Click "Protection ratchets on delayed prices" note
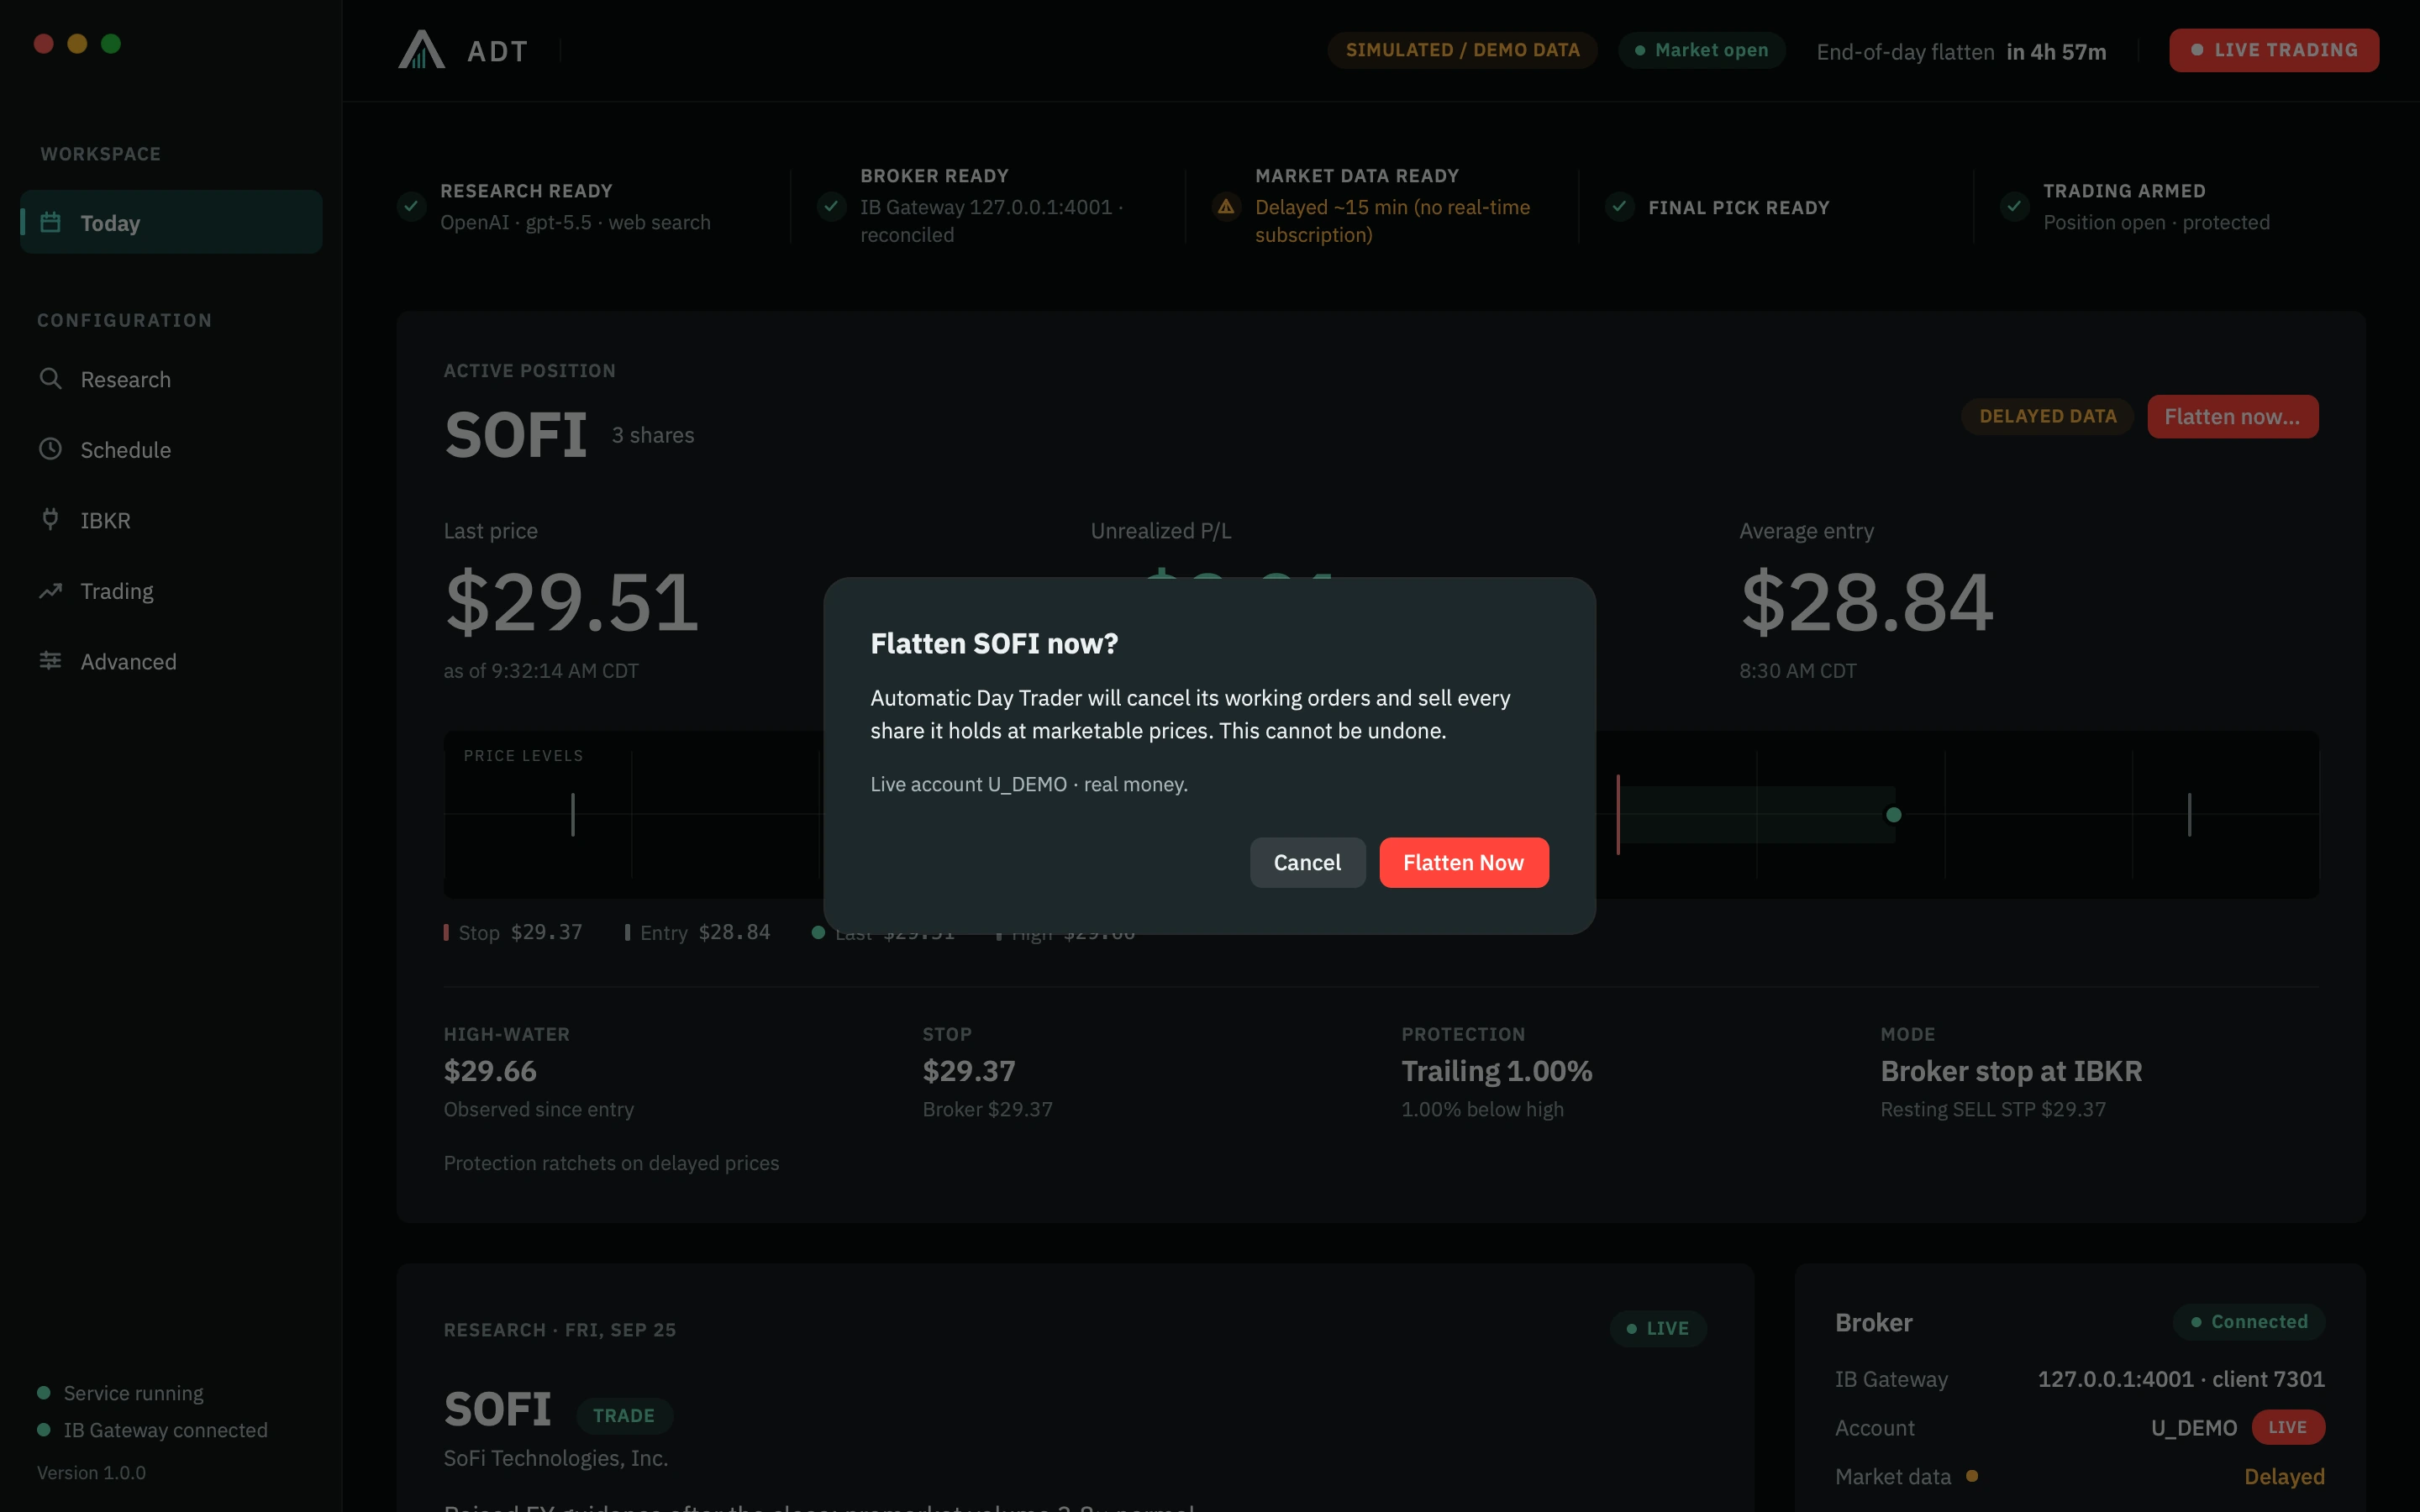This screenshot has height=1512, width=2420. click(x=611, y=1163)
